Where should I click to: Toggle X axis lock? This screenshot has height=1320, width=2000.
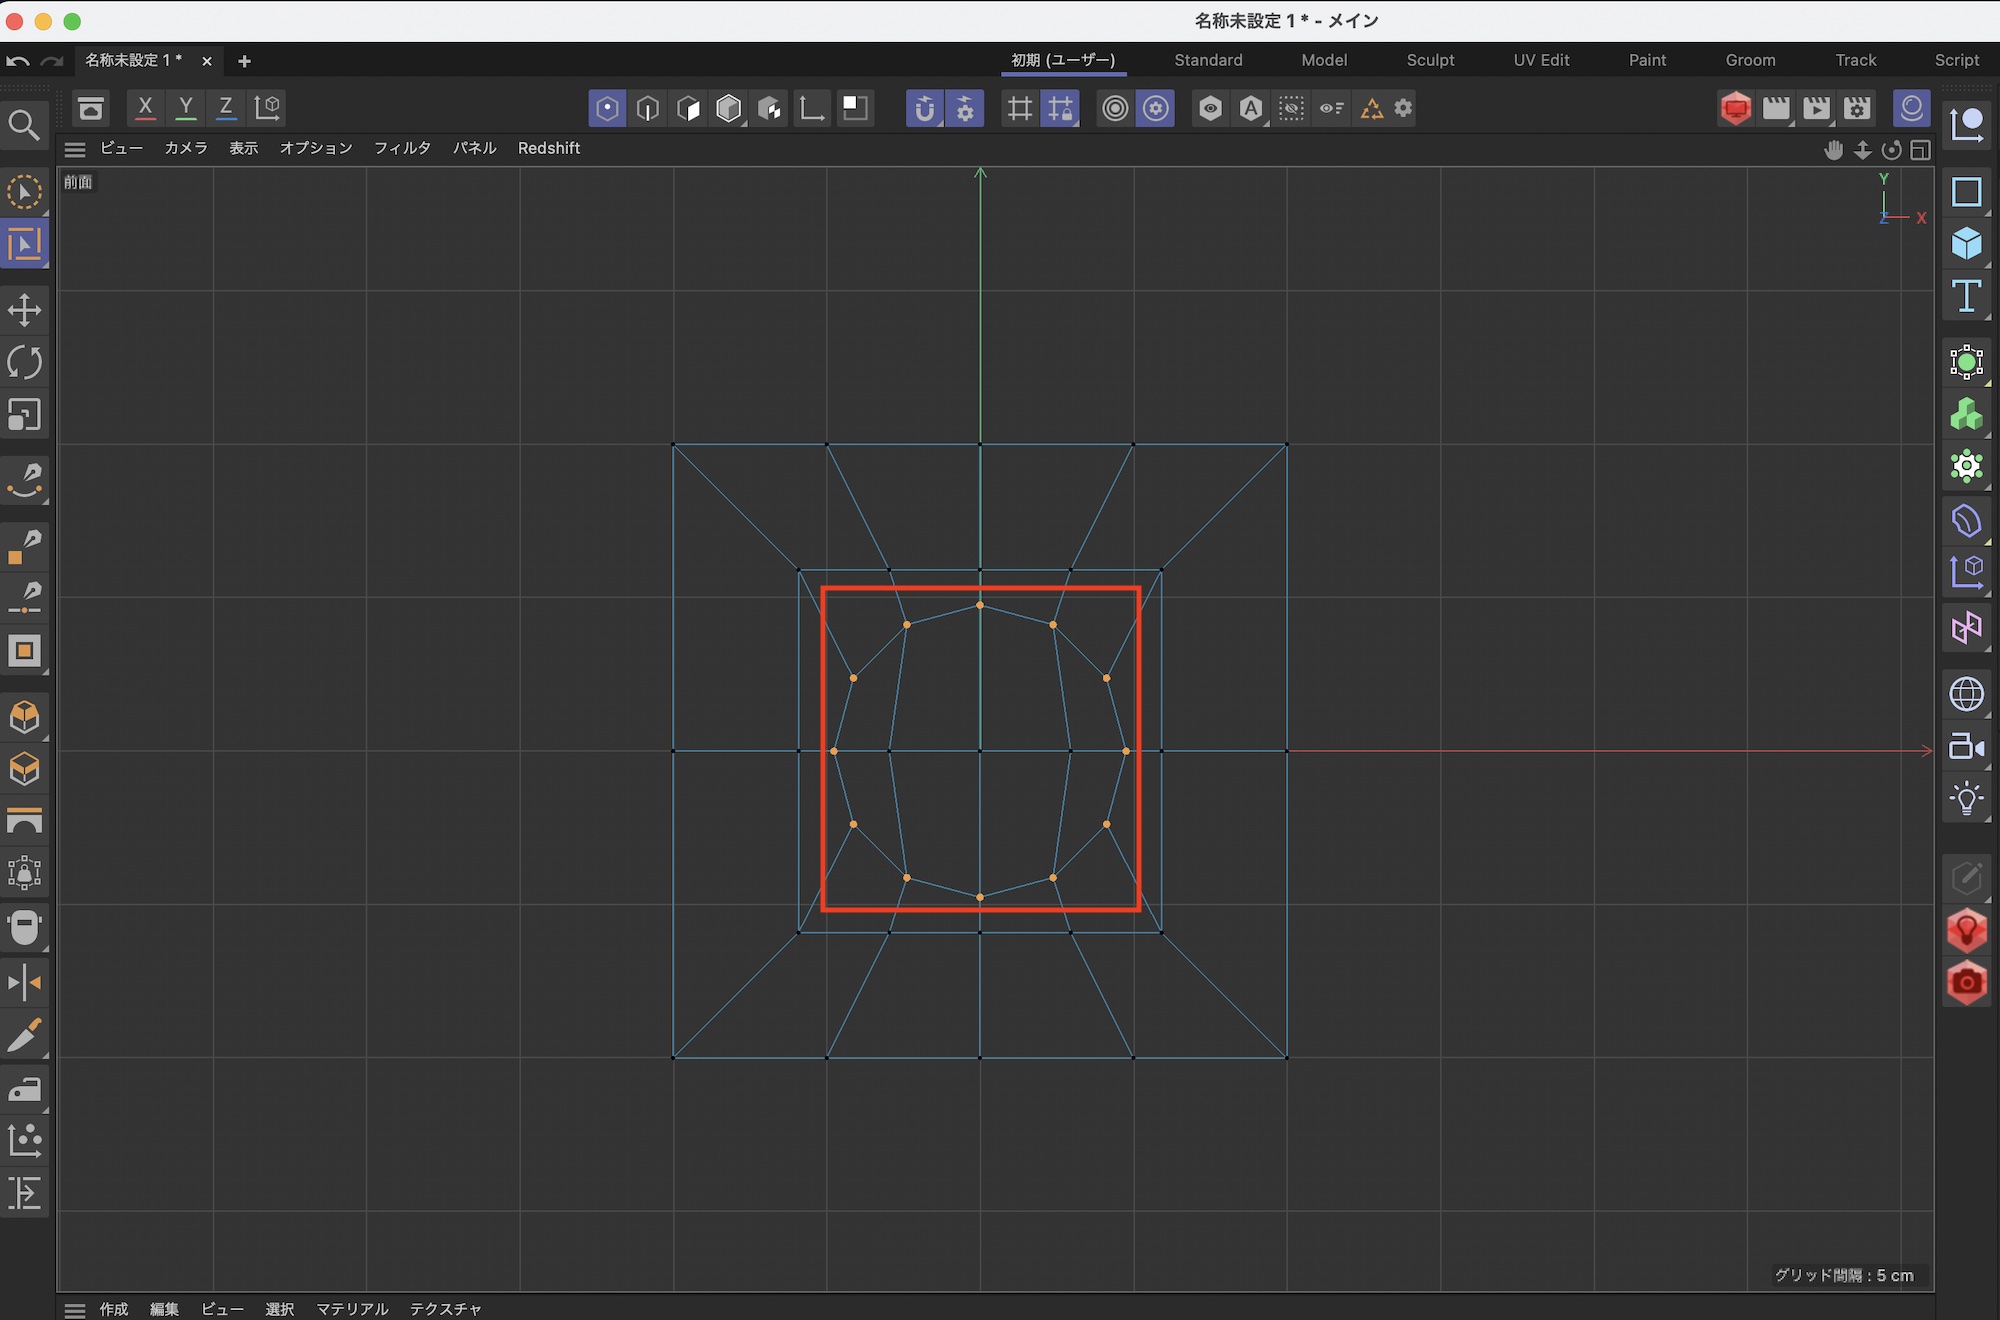coord(146,108)
